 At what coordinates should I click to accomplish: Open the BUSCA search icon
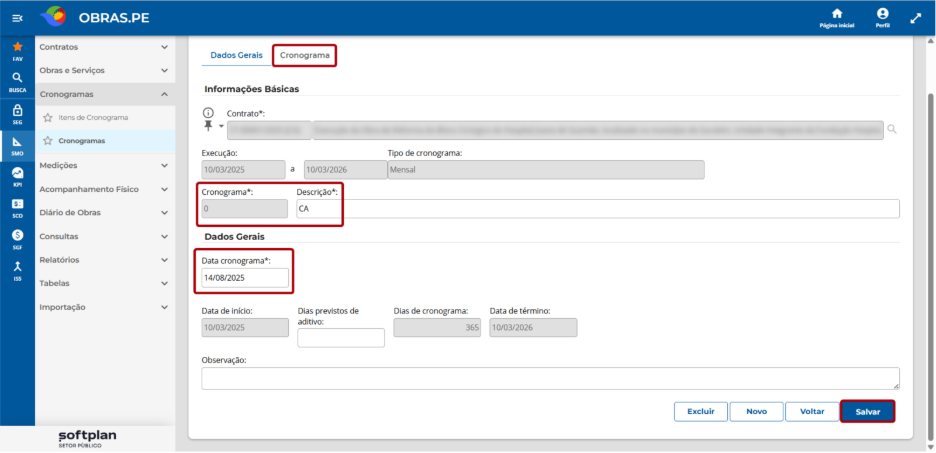tap(17, 82)
